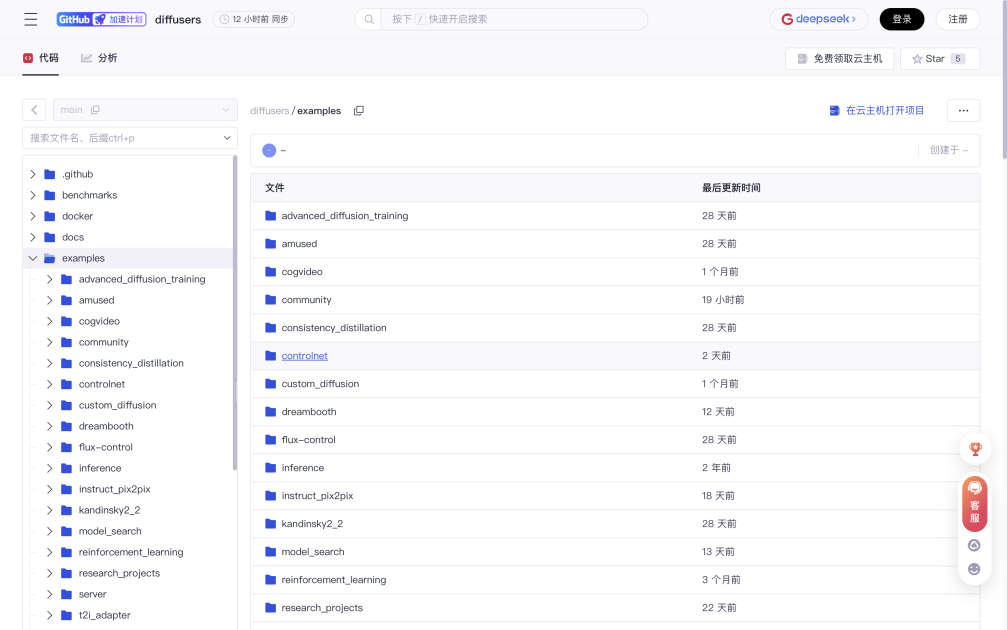Open the controlnet folder link
1007x630 pixels.
tap(304, 356)
